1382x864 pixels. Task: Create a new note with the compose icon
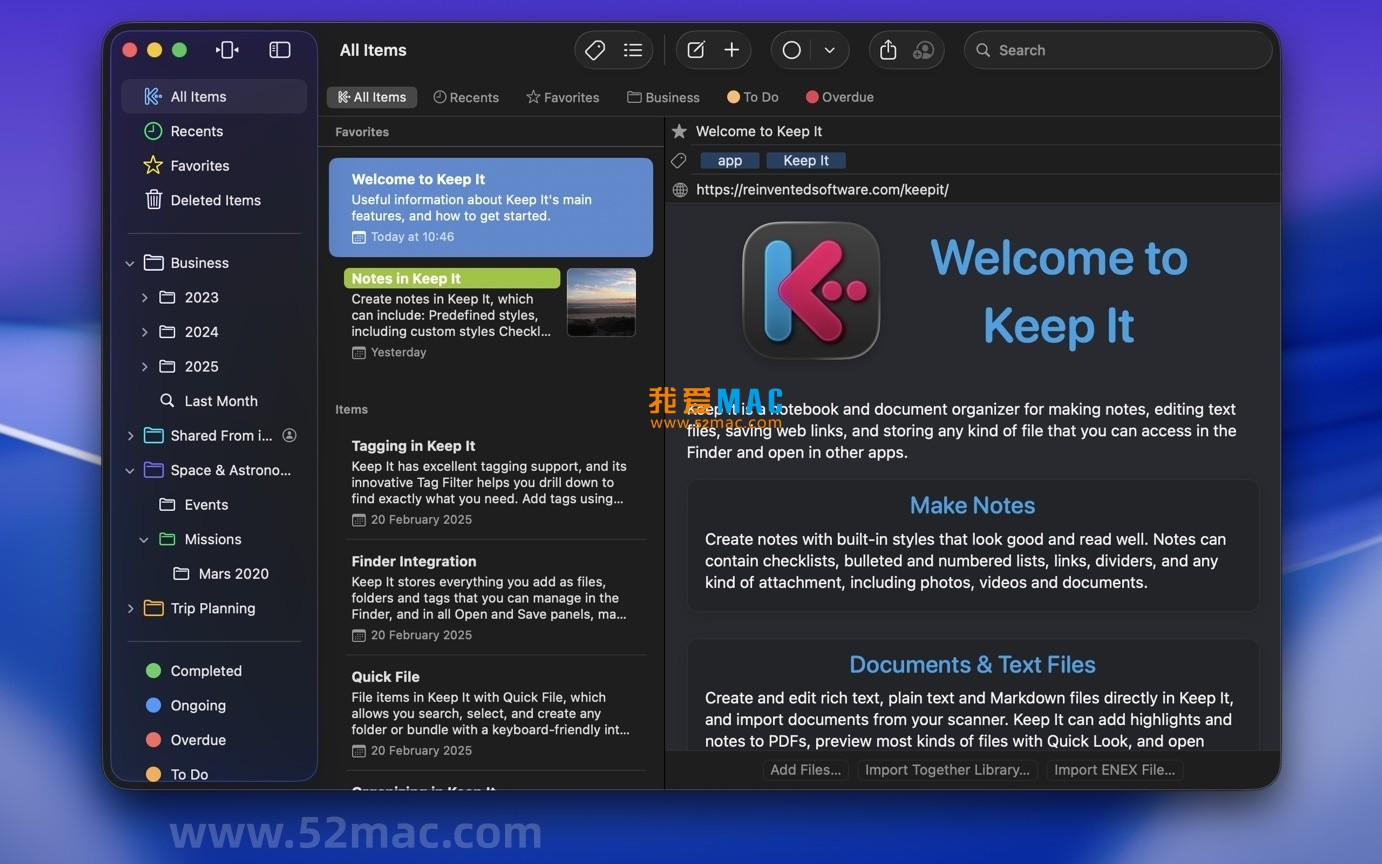tap(695, 49)
